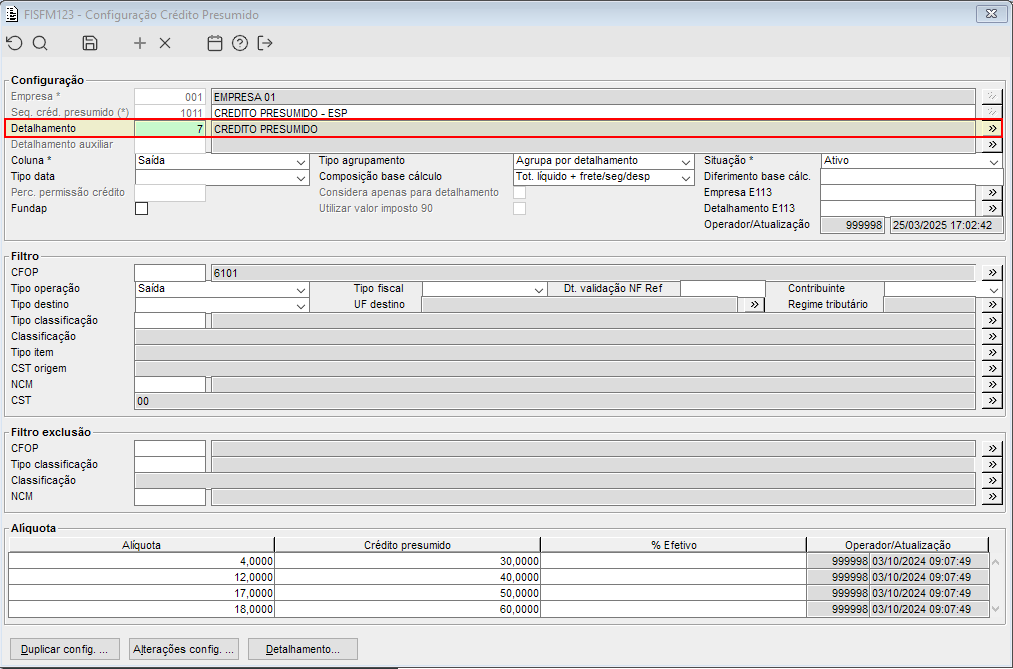This screenshot has height=669, width=1013.
Task: Open the calendar toolbar icon
Action: [x=214, y=43]
